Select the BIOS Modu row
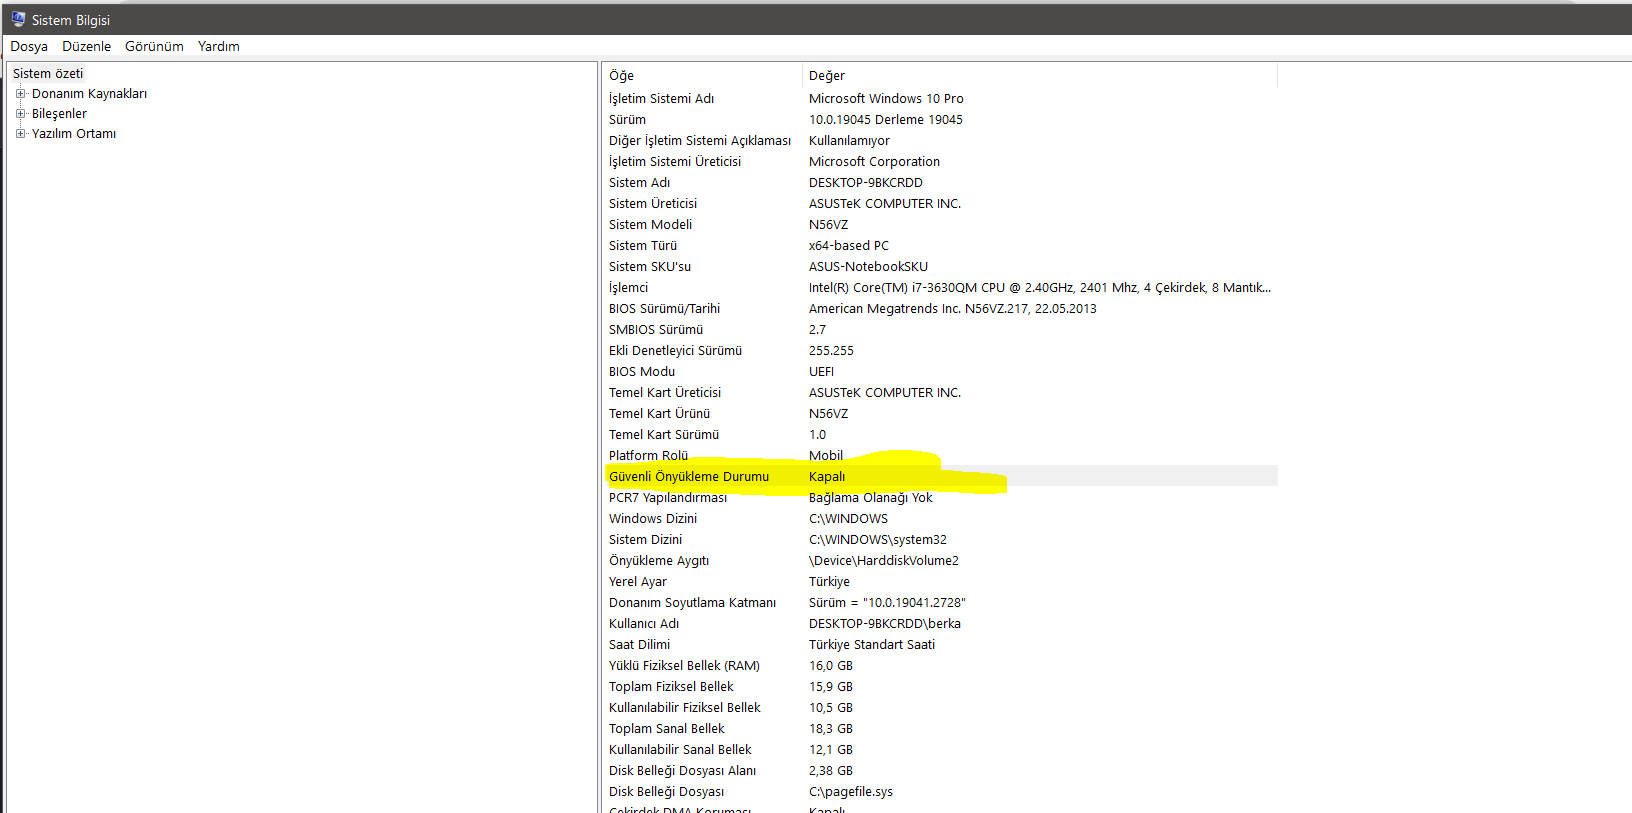Image resolution: width=1632 pixels, height=813 pixels. pyautogui.click(x=642, y=371)
